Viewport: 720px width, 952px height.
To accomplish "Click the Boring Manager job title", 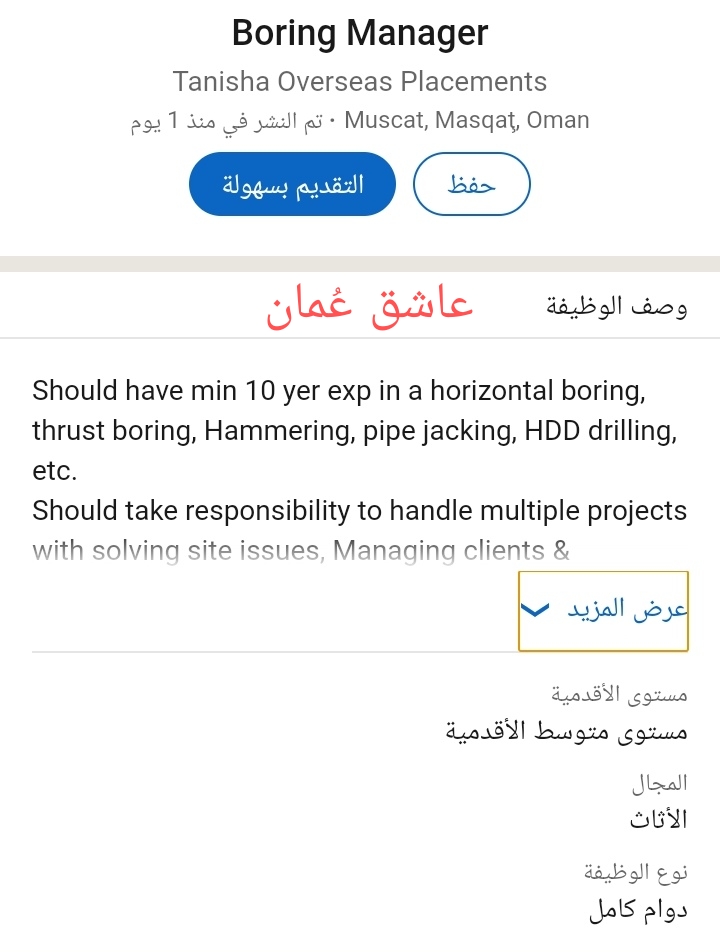I will pyautogui.click(x=360, y=33).
